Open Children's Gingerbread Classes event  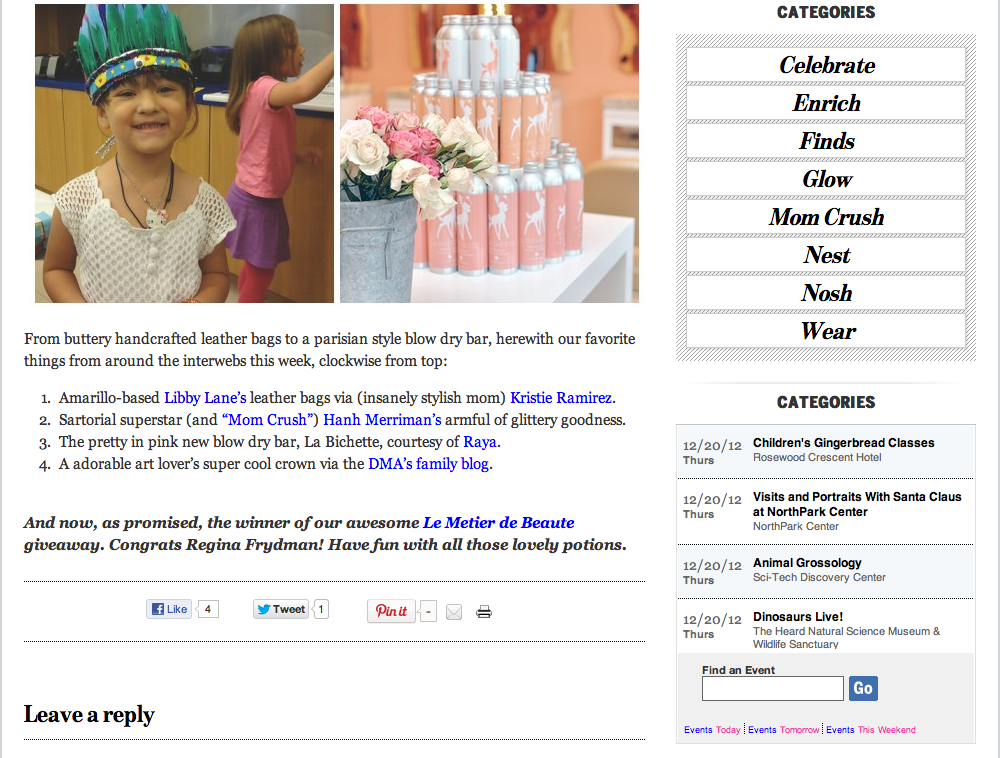pyautogui.click(x=843, y=442)
